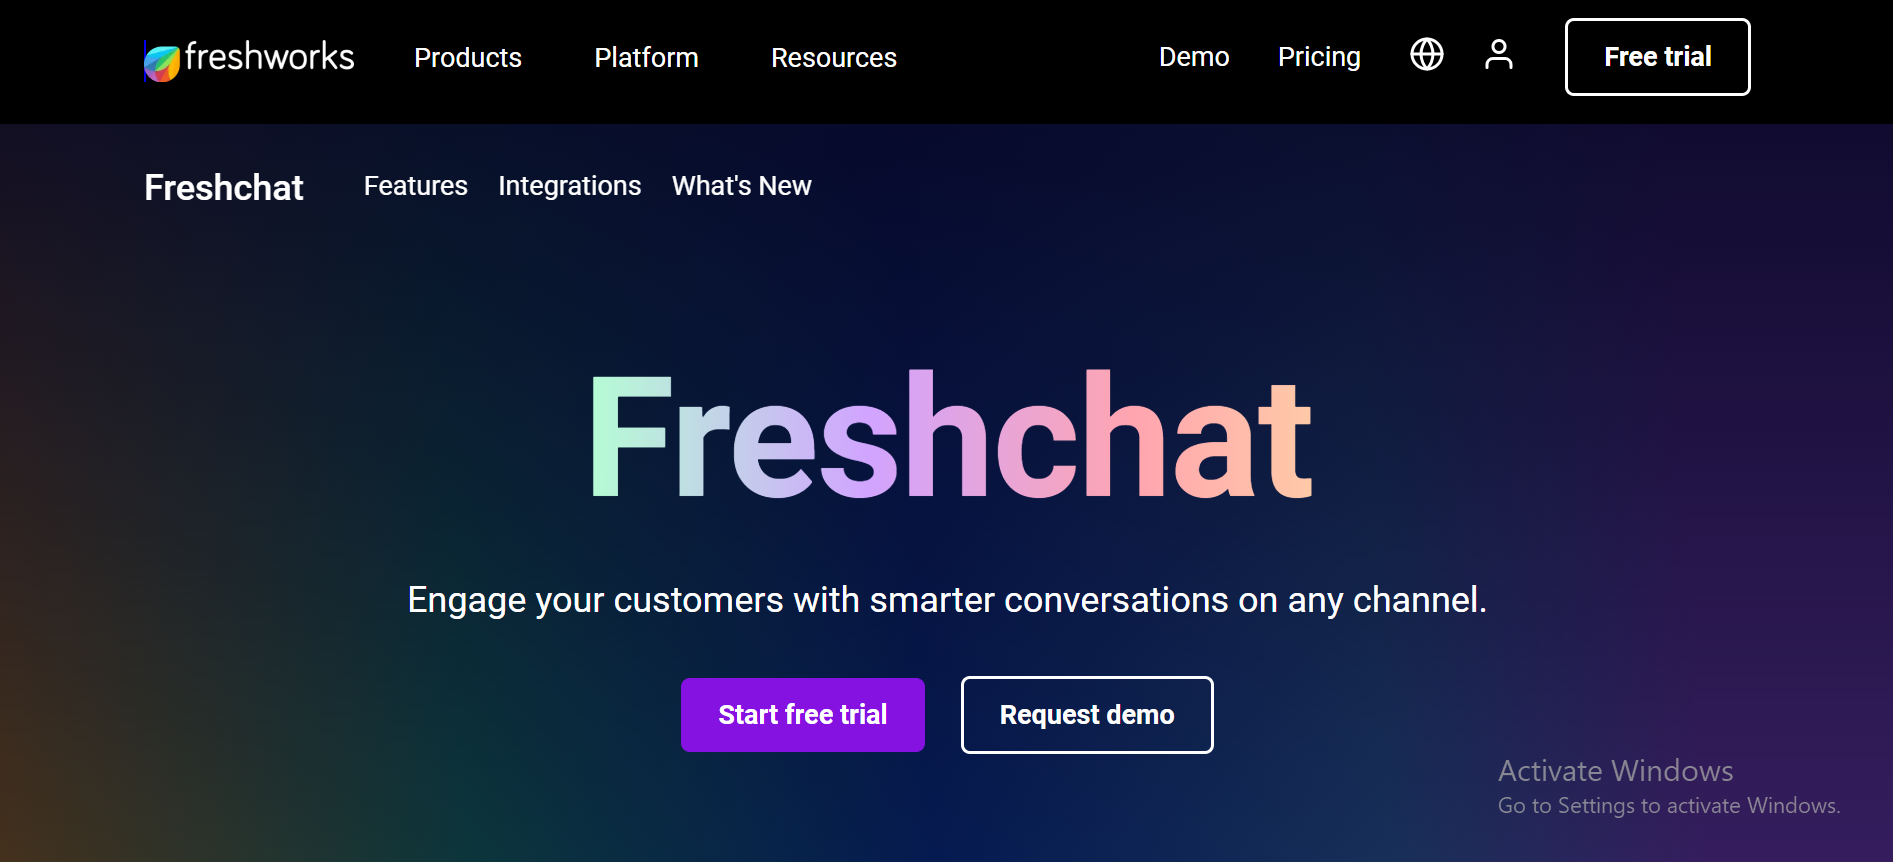Click the 'Engage your customers' tagline text
The height and width of the screenshot is (862, 1893).
tap(946, 600)
